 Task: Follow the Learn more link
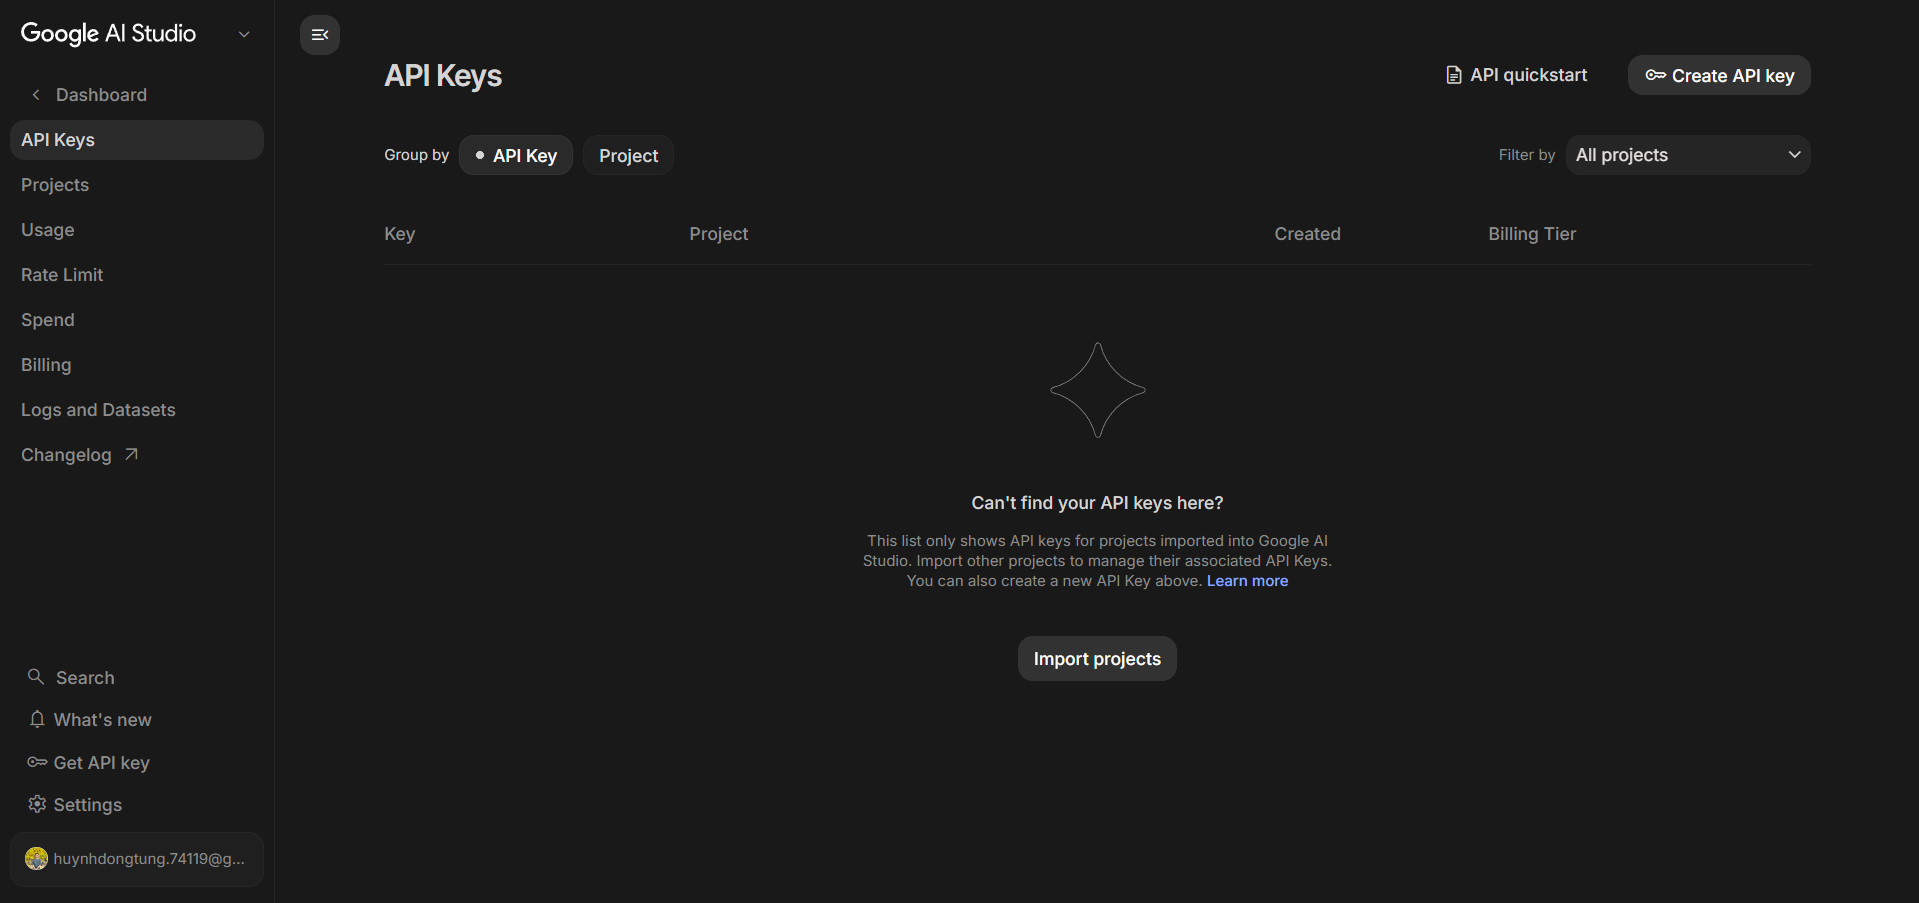1247,581
